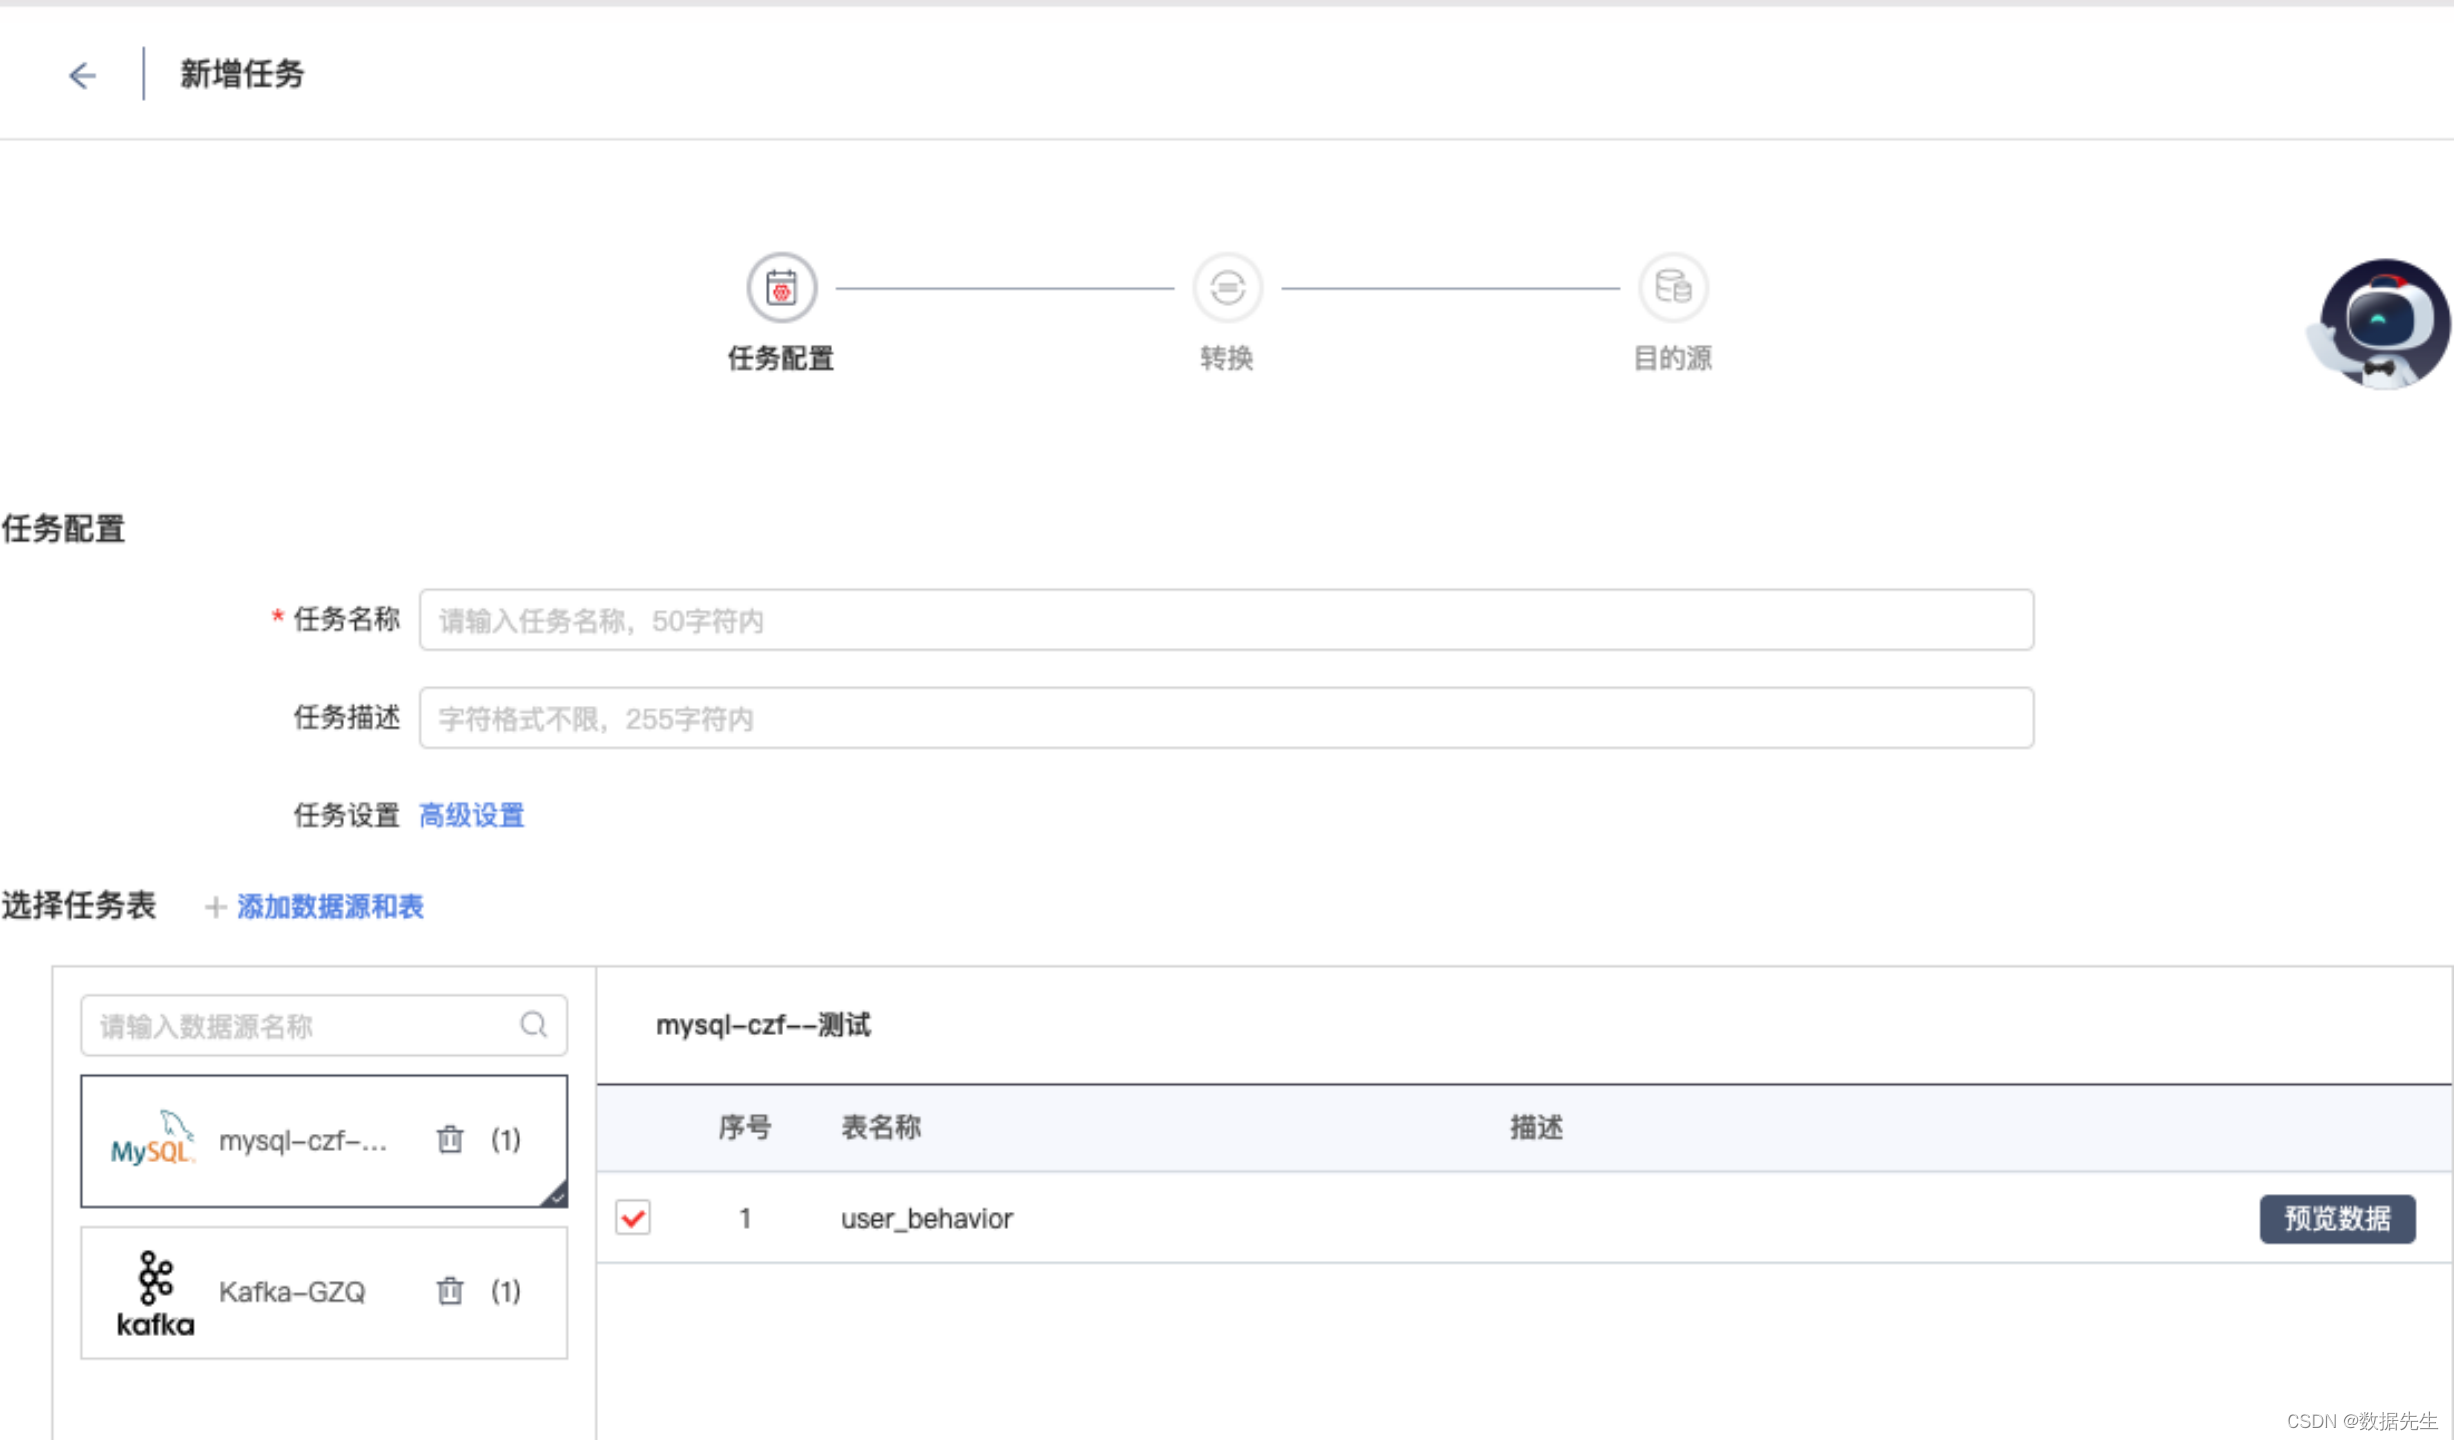2454x1440 pixels.
Task: Click the 转换 step icon
Action: [x=1227, y=288]
